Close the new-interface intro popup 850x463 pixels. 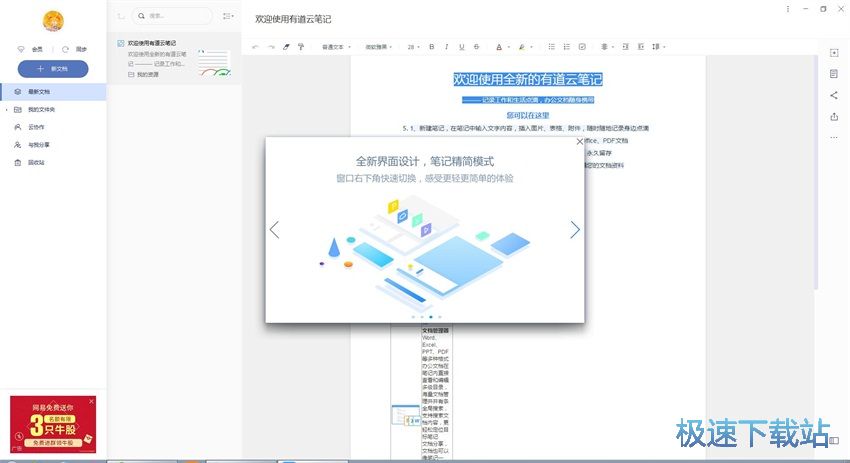click(x=579, y=142)
